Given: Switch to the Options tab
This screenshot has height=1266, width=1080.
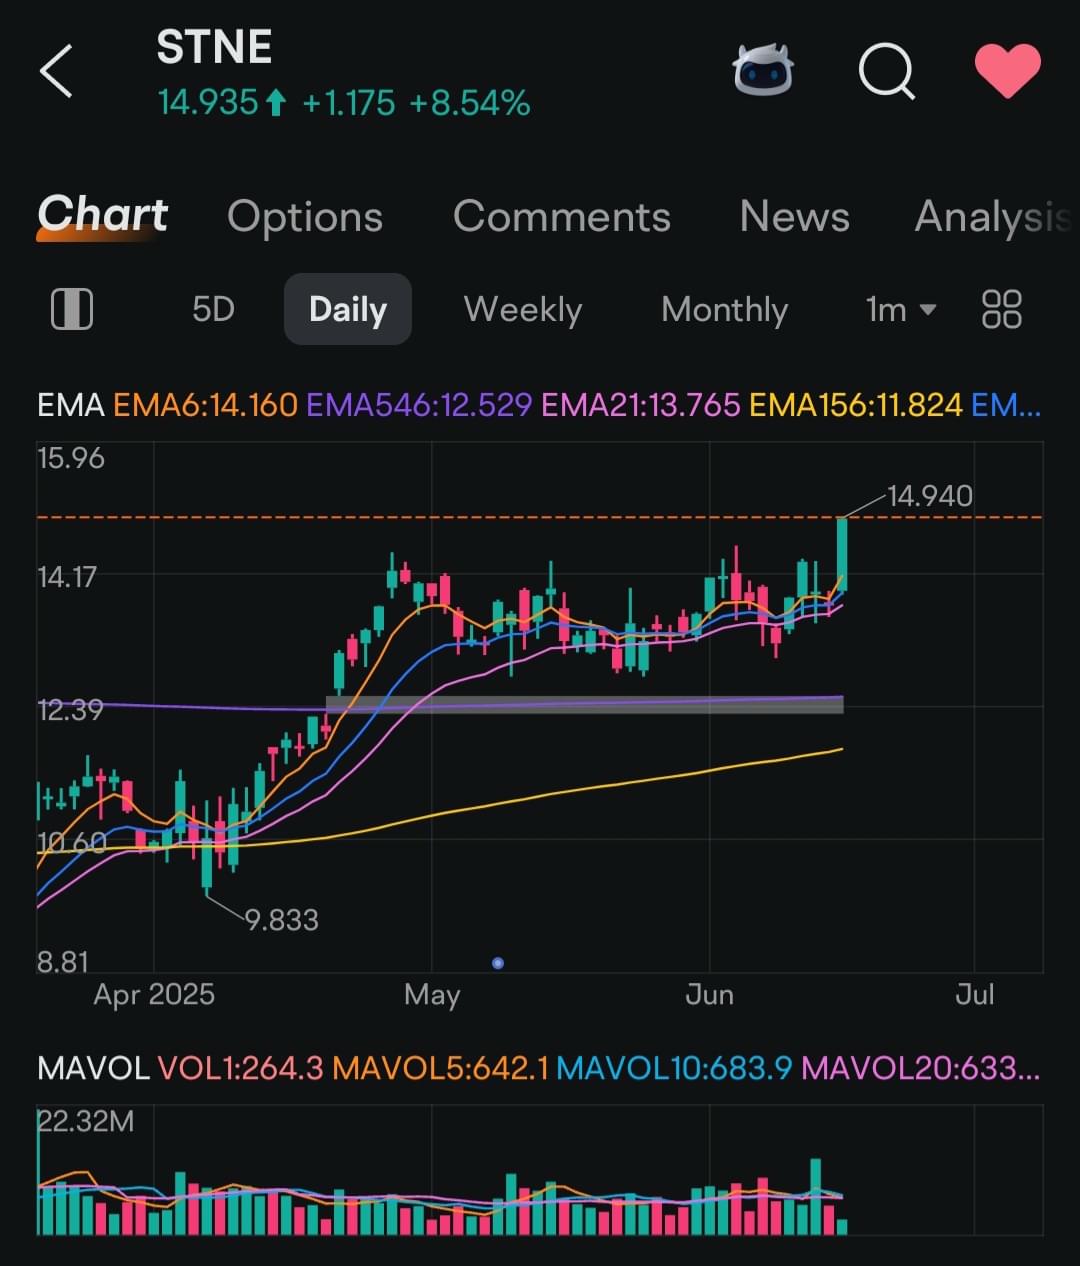Looking at the screenshot, I should click(x=305, y=216).
